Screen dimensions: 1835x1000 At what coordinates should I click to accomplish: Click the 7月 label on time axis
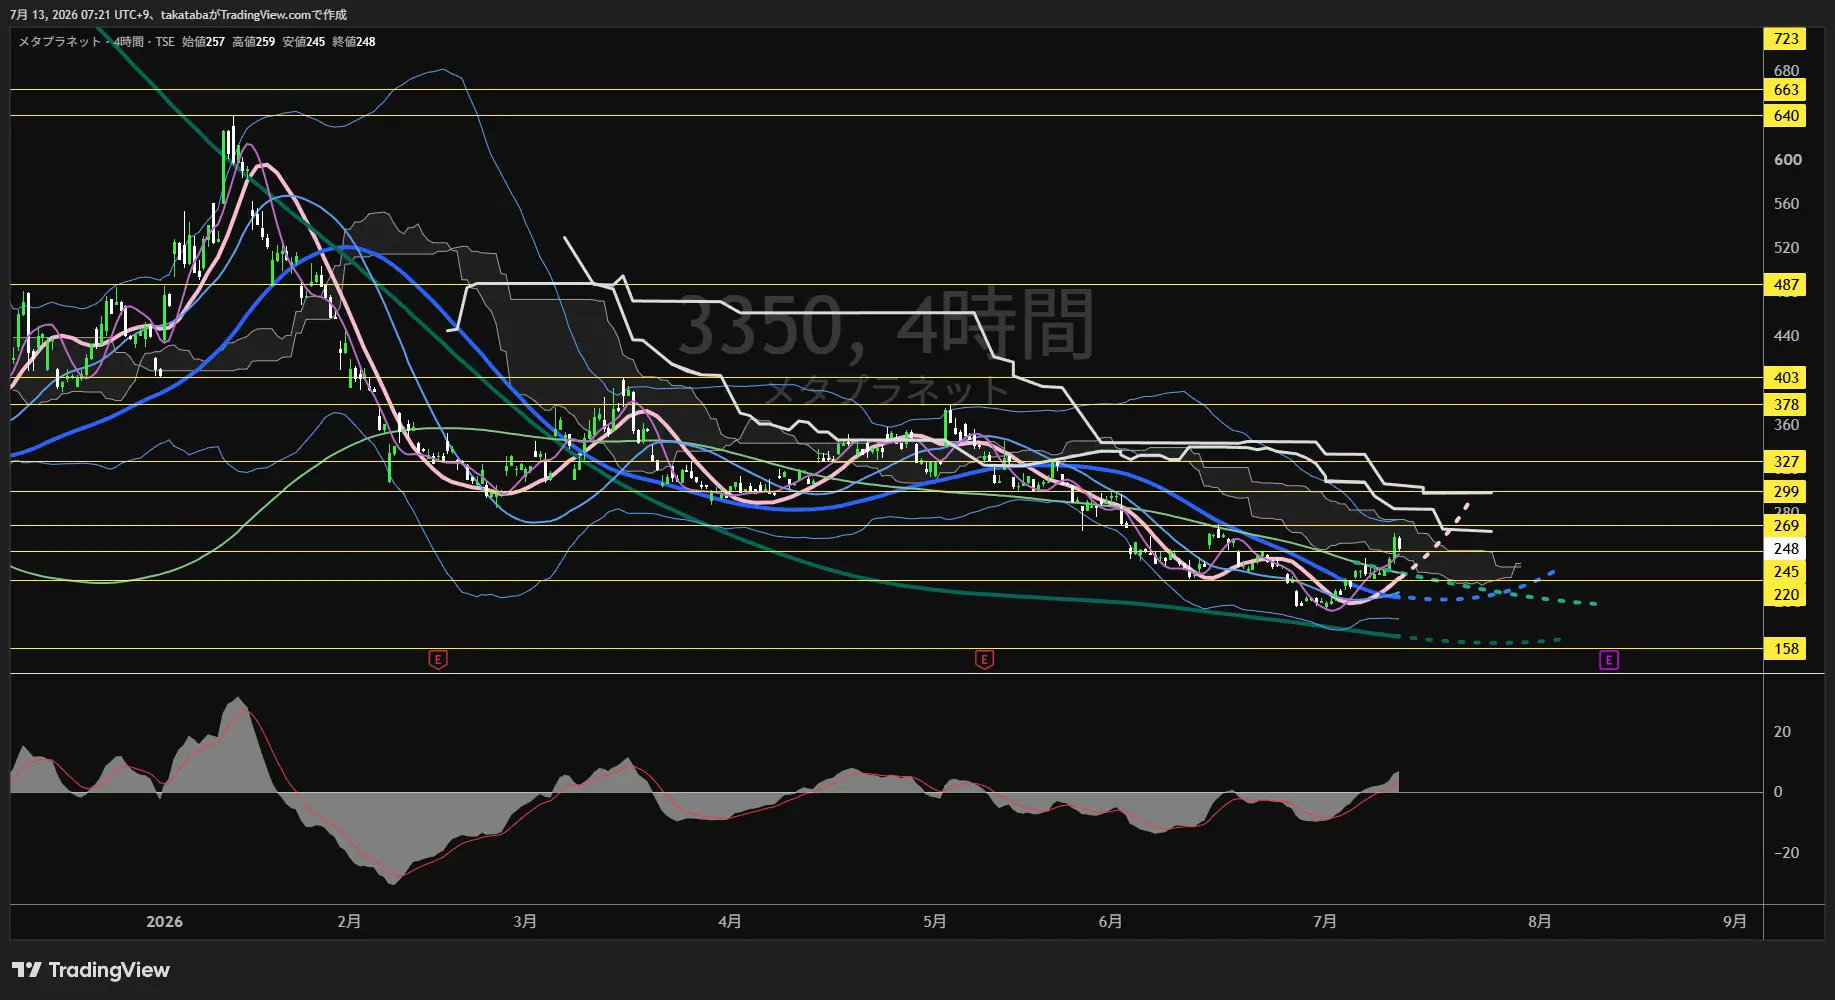[x=1325, y=922]
